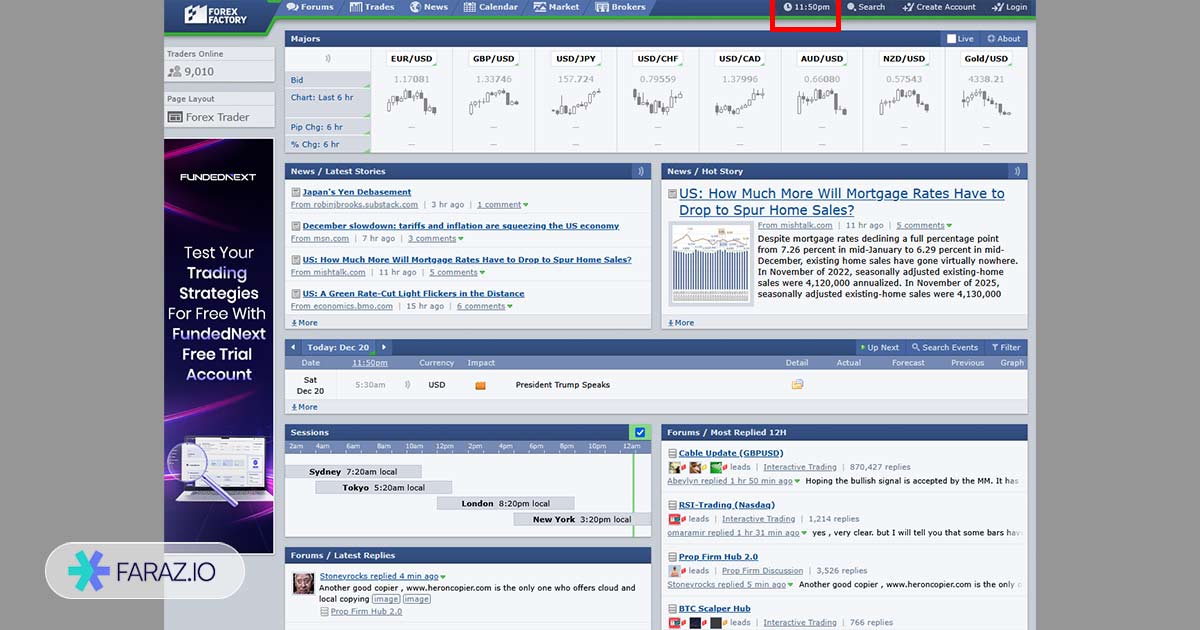
Task: Click the EUR/USD candlestick chart
Action: (x=411, y=102)
